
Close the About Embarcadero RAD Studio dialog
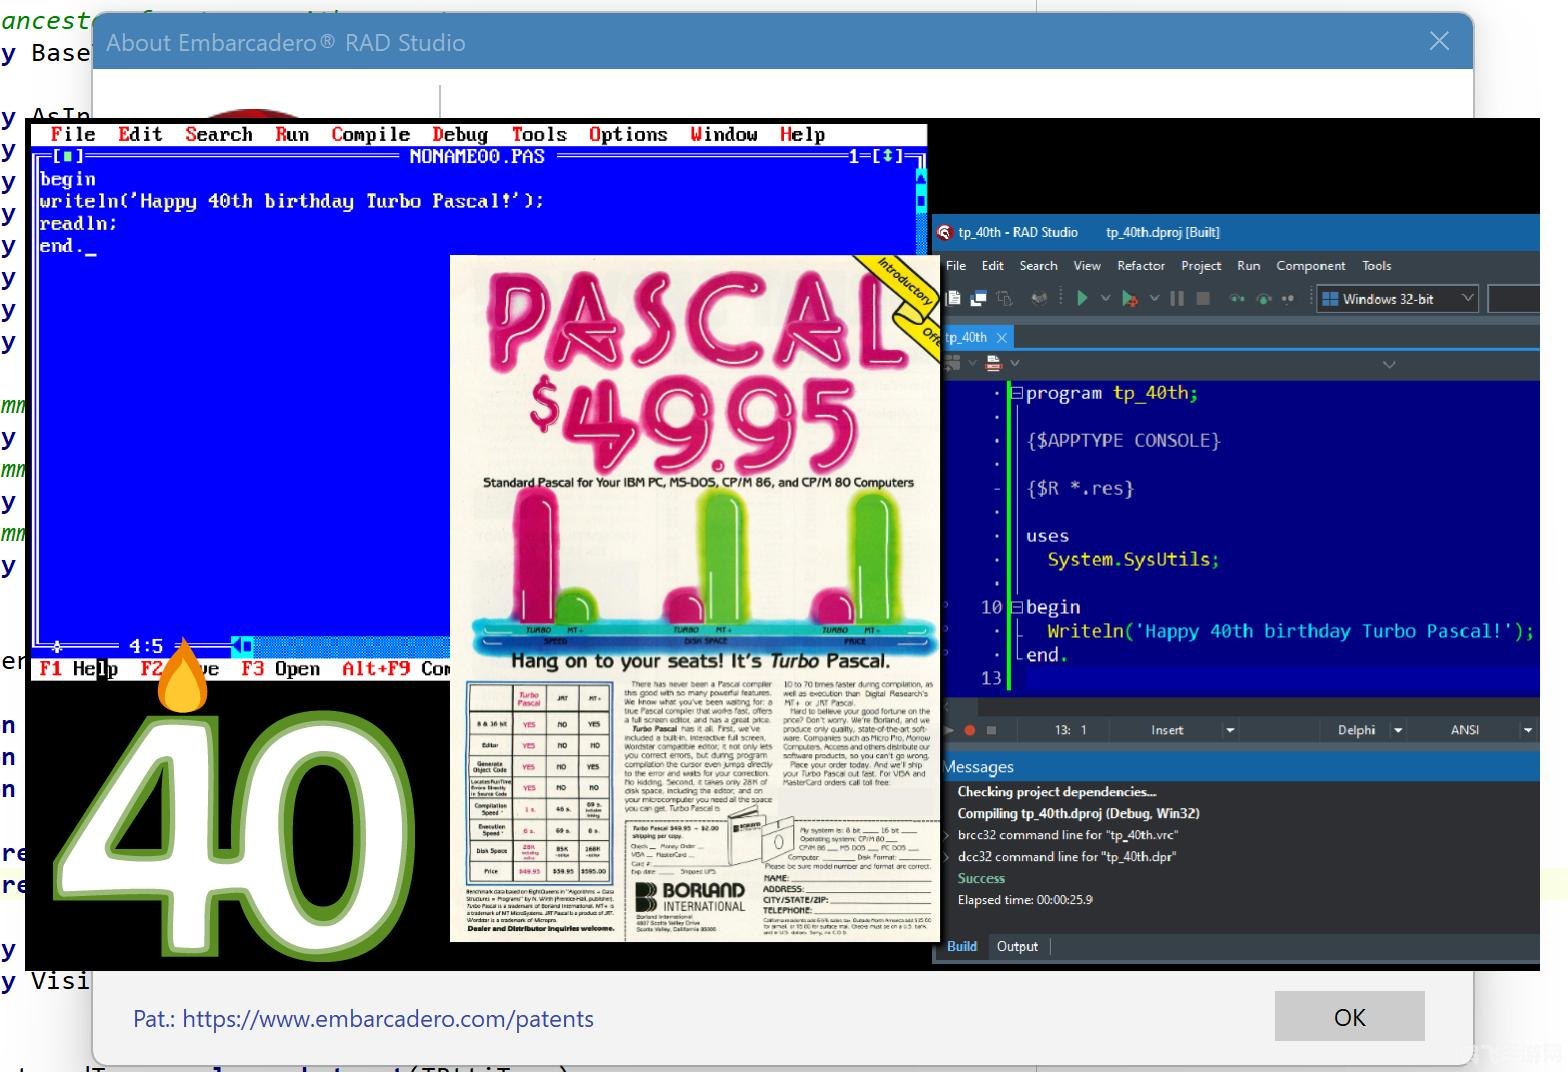[x=1438, y=41]
